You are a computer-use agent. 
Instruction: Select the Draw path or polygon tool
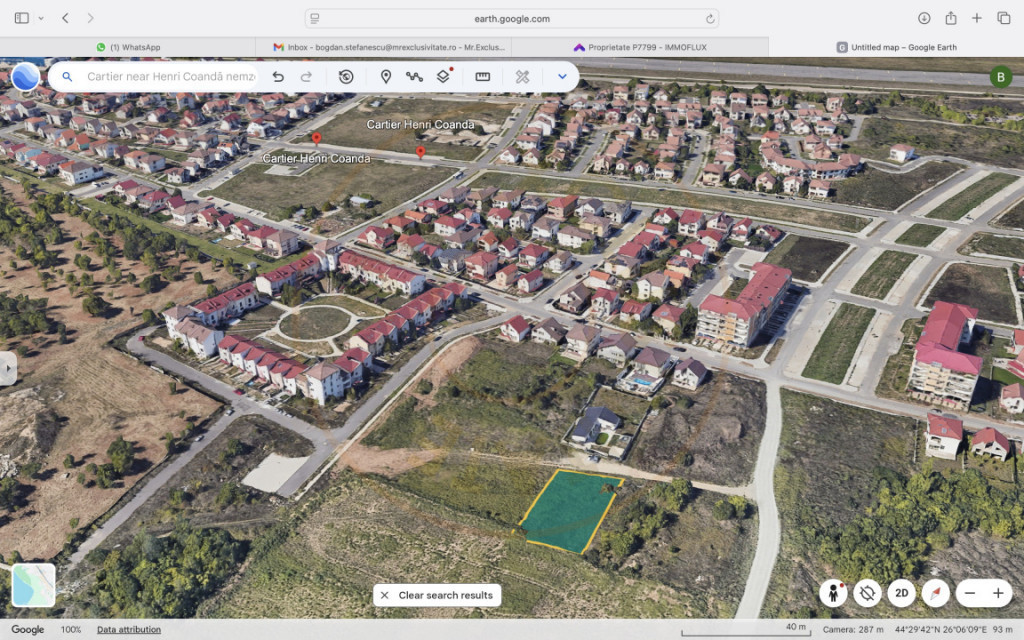pos(414,76)
